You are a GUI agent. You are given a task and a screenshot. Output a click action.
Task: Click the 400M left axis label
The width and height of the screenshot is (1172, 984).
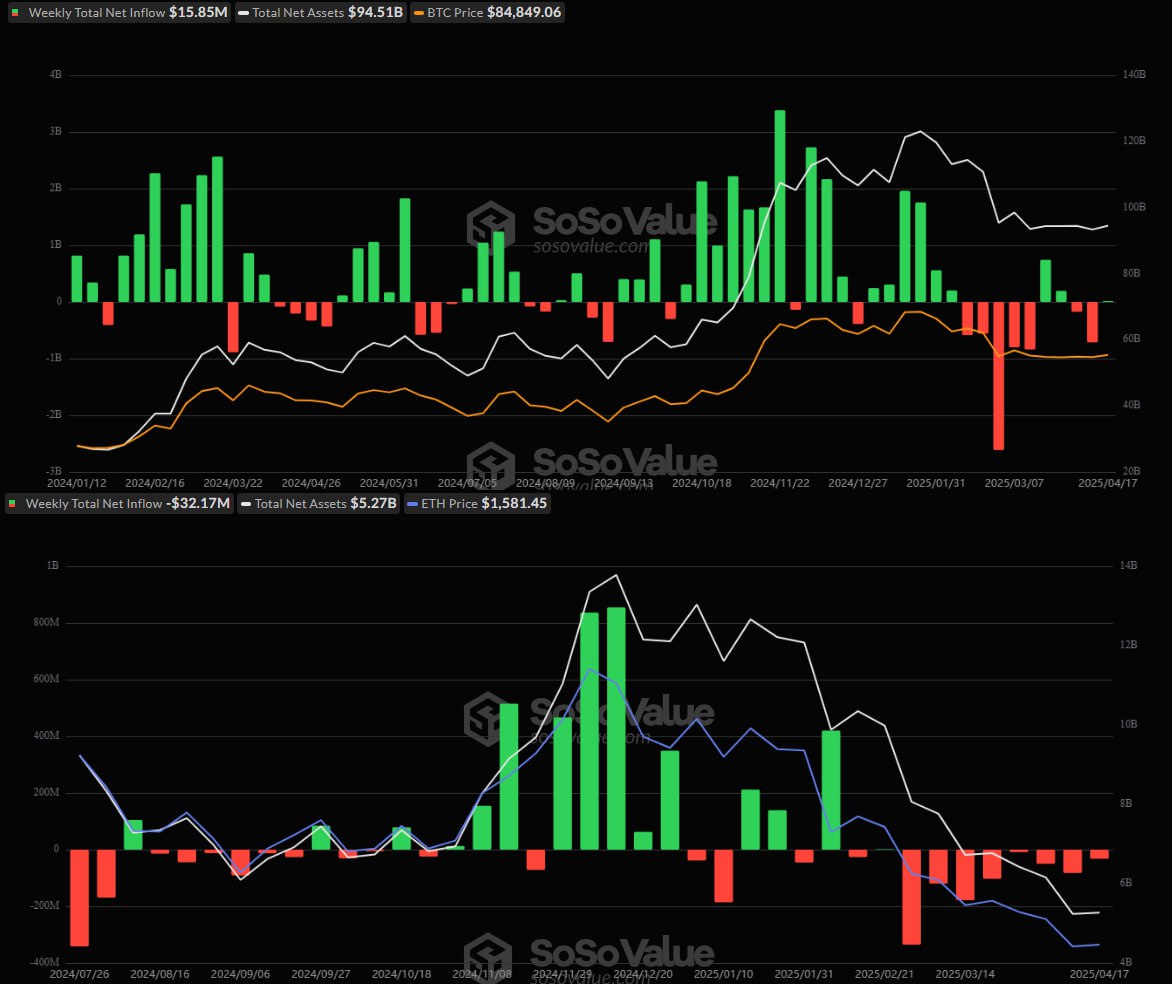pyautogui.click(x=46, y=736)
